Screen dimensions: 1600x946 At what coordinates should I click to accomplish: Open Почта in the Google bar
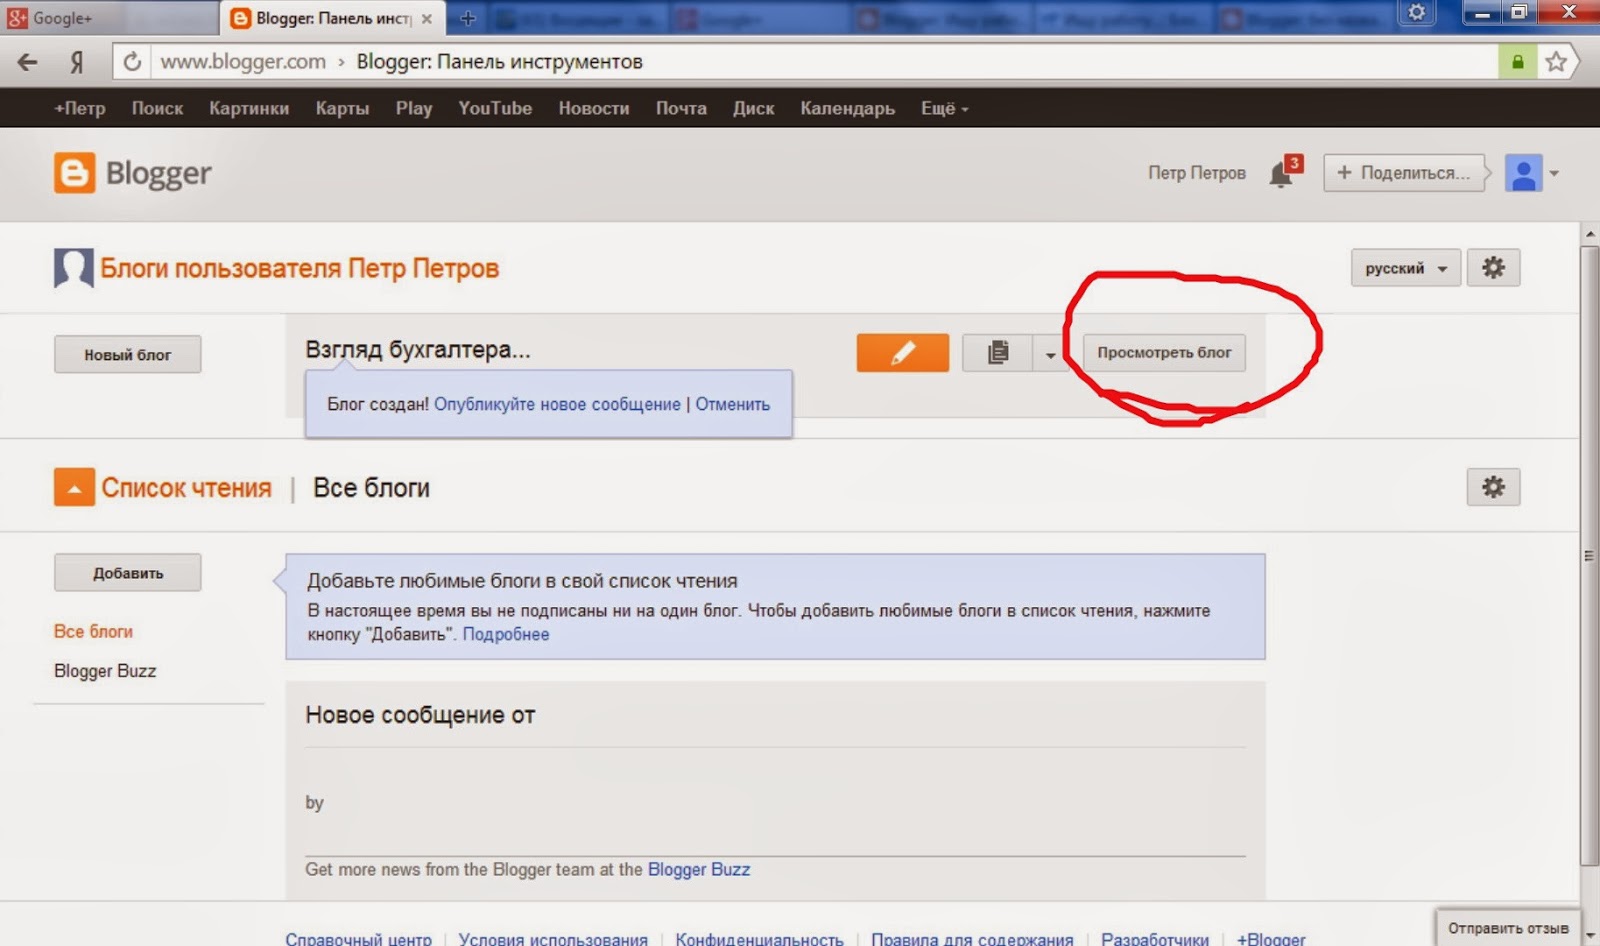[x=681, y=108]
